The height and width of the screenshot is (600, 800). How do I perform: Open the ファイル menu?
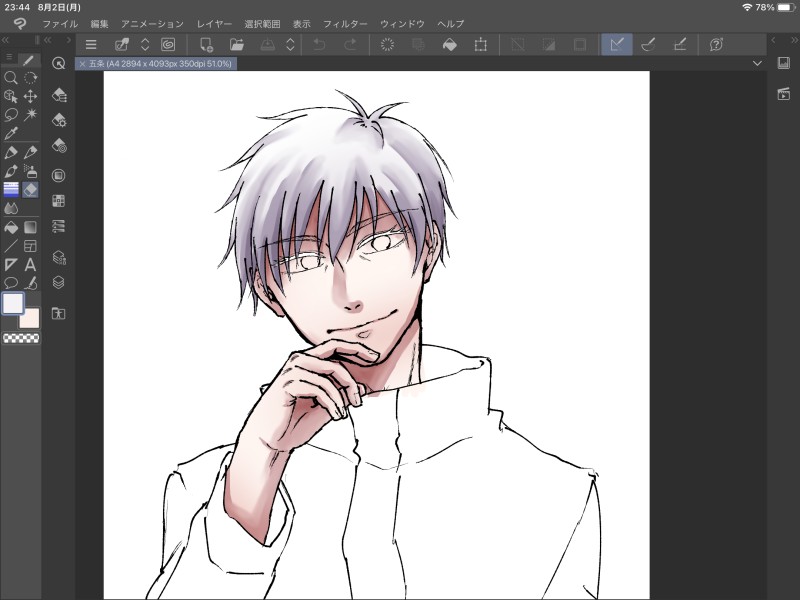click(x=60, y=24)
